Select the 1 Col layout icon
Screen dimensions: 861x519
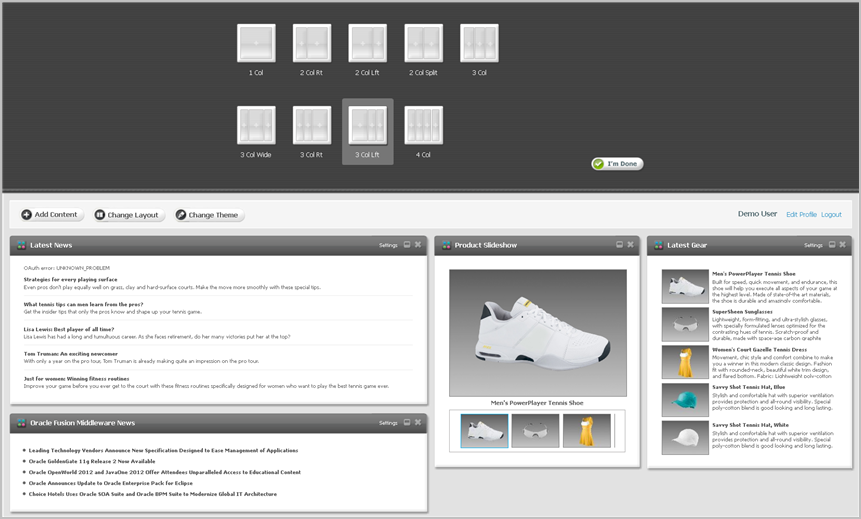[x=256, y=43]
